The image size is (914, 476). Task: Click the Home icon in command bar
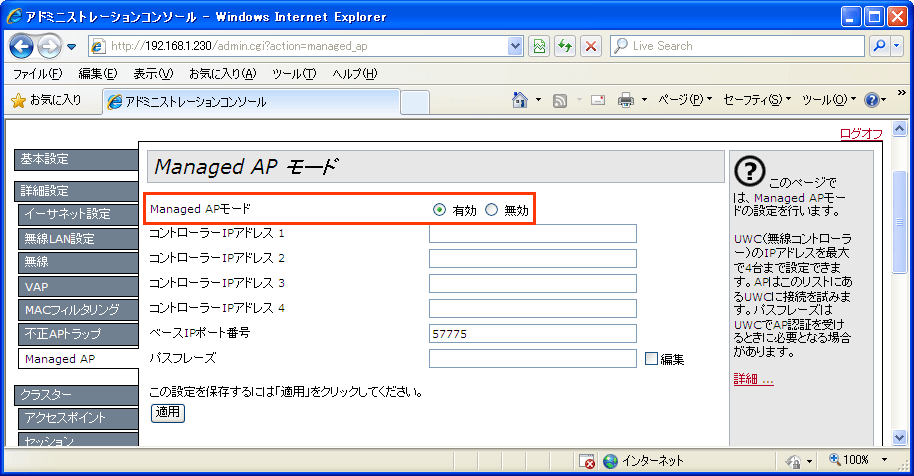(519, 100)
